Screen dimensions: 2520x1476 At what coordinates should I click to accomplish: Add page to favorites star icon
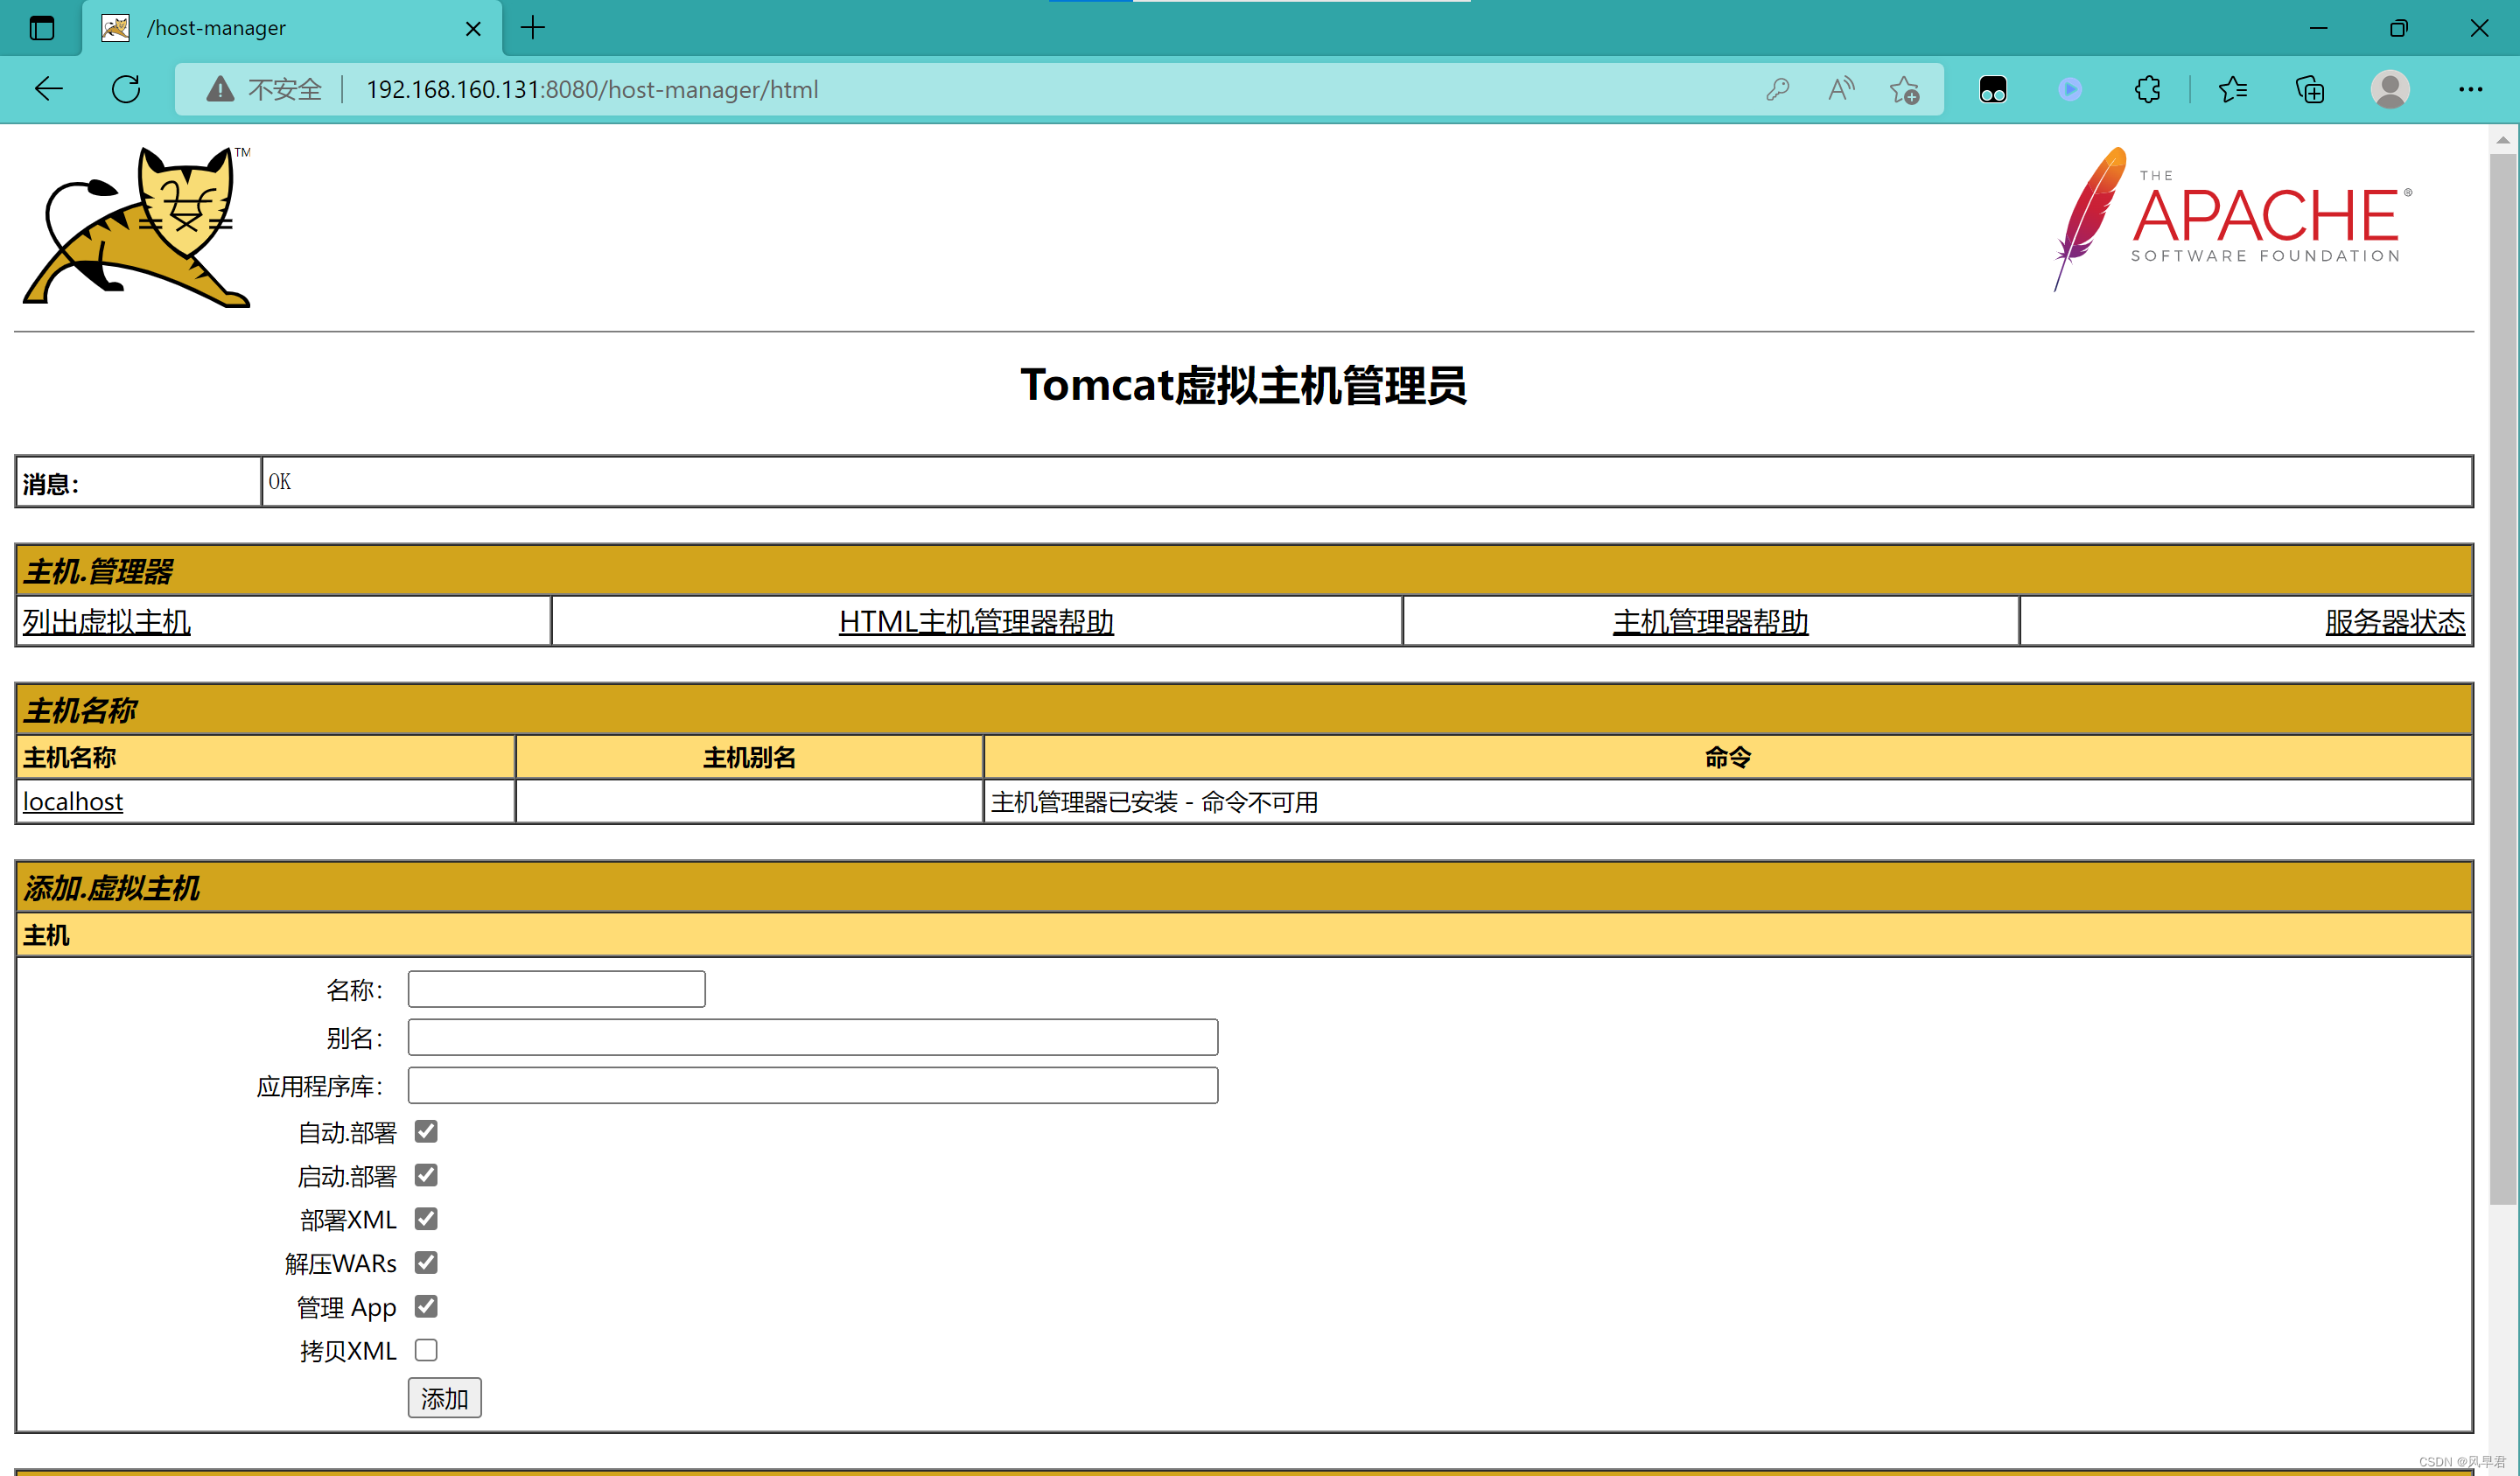[x=1904, y=89]
